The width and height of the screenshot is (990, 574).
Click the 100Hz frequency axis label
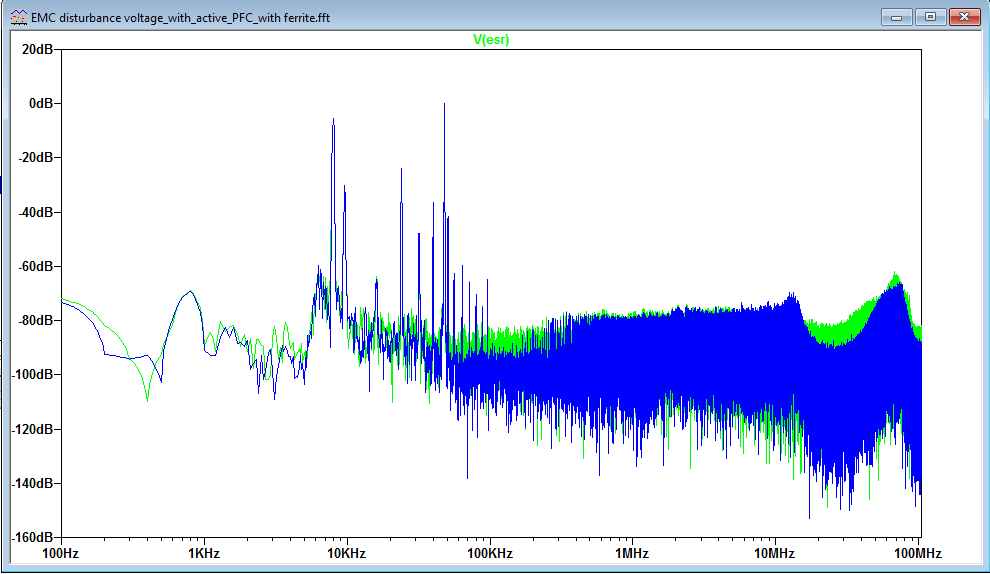coord(61,554)
